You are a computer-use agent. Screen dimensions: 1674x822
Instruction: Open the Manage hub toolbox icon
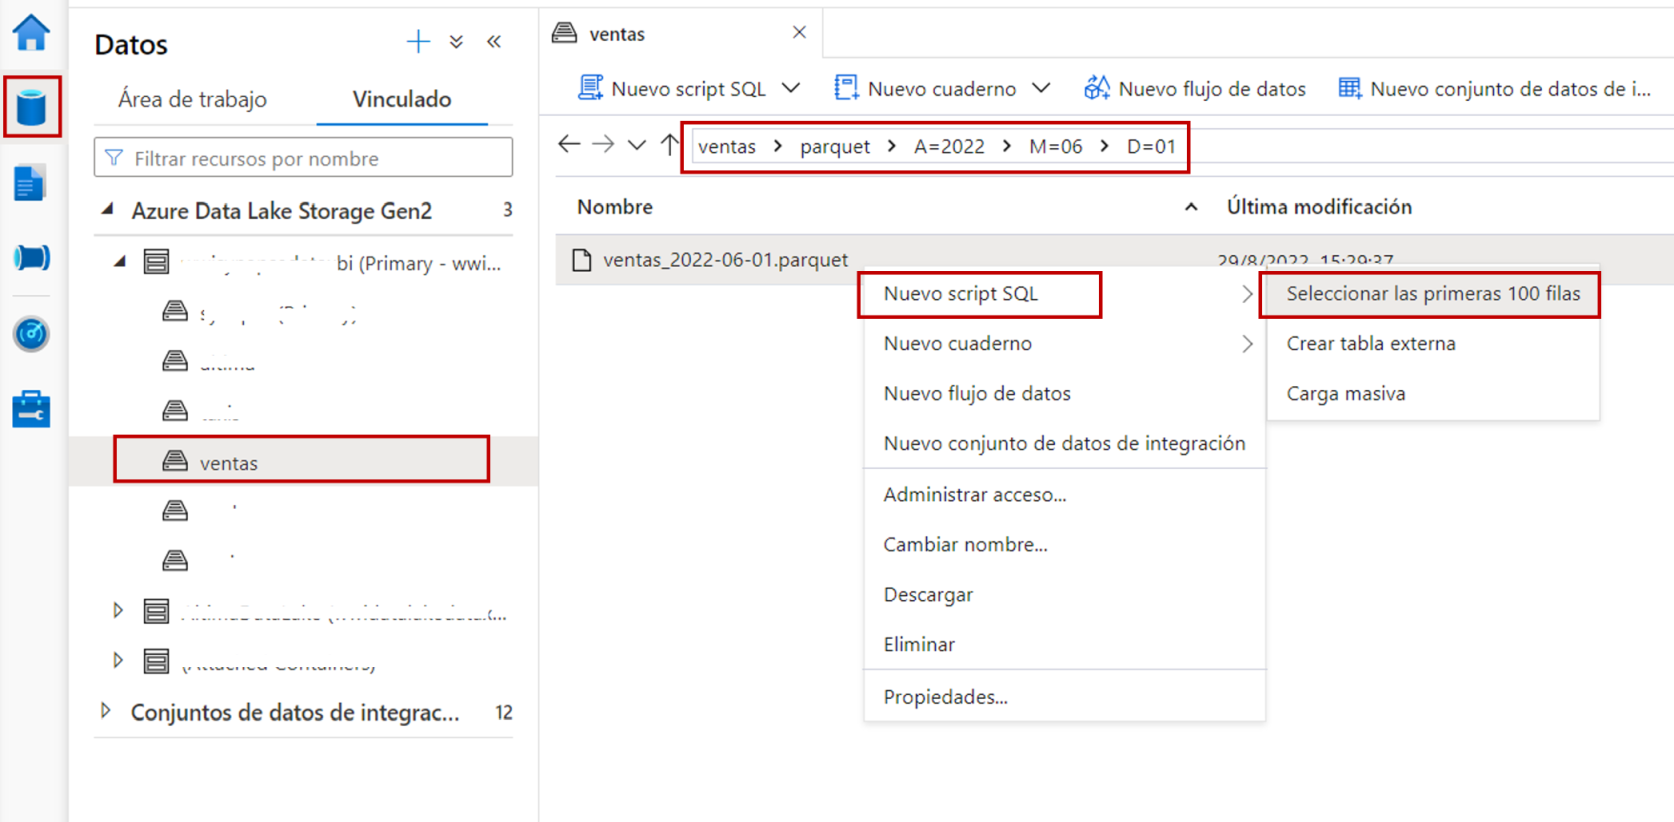31,409
